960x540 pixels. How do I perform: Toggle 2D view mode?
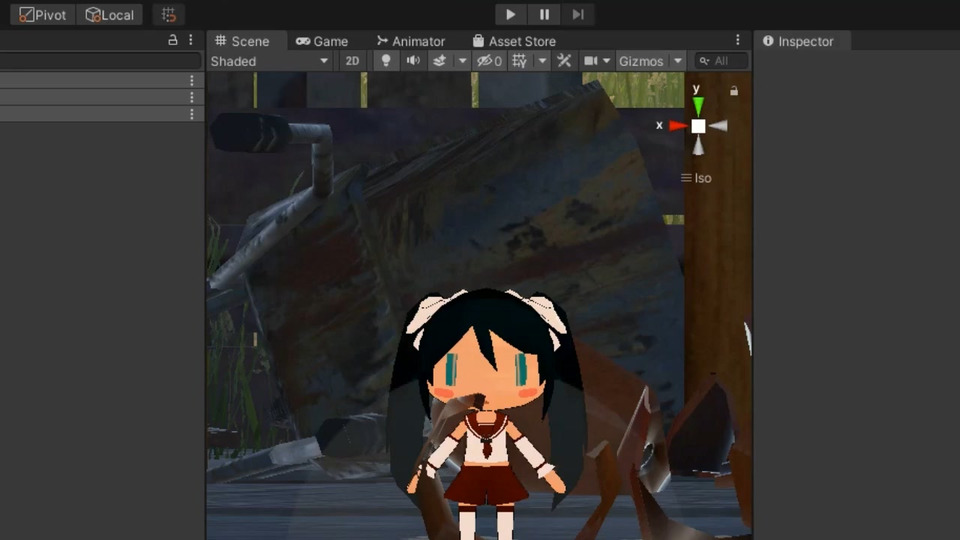click(x=352, y=61)
